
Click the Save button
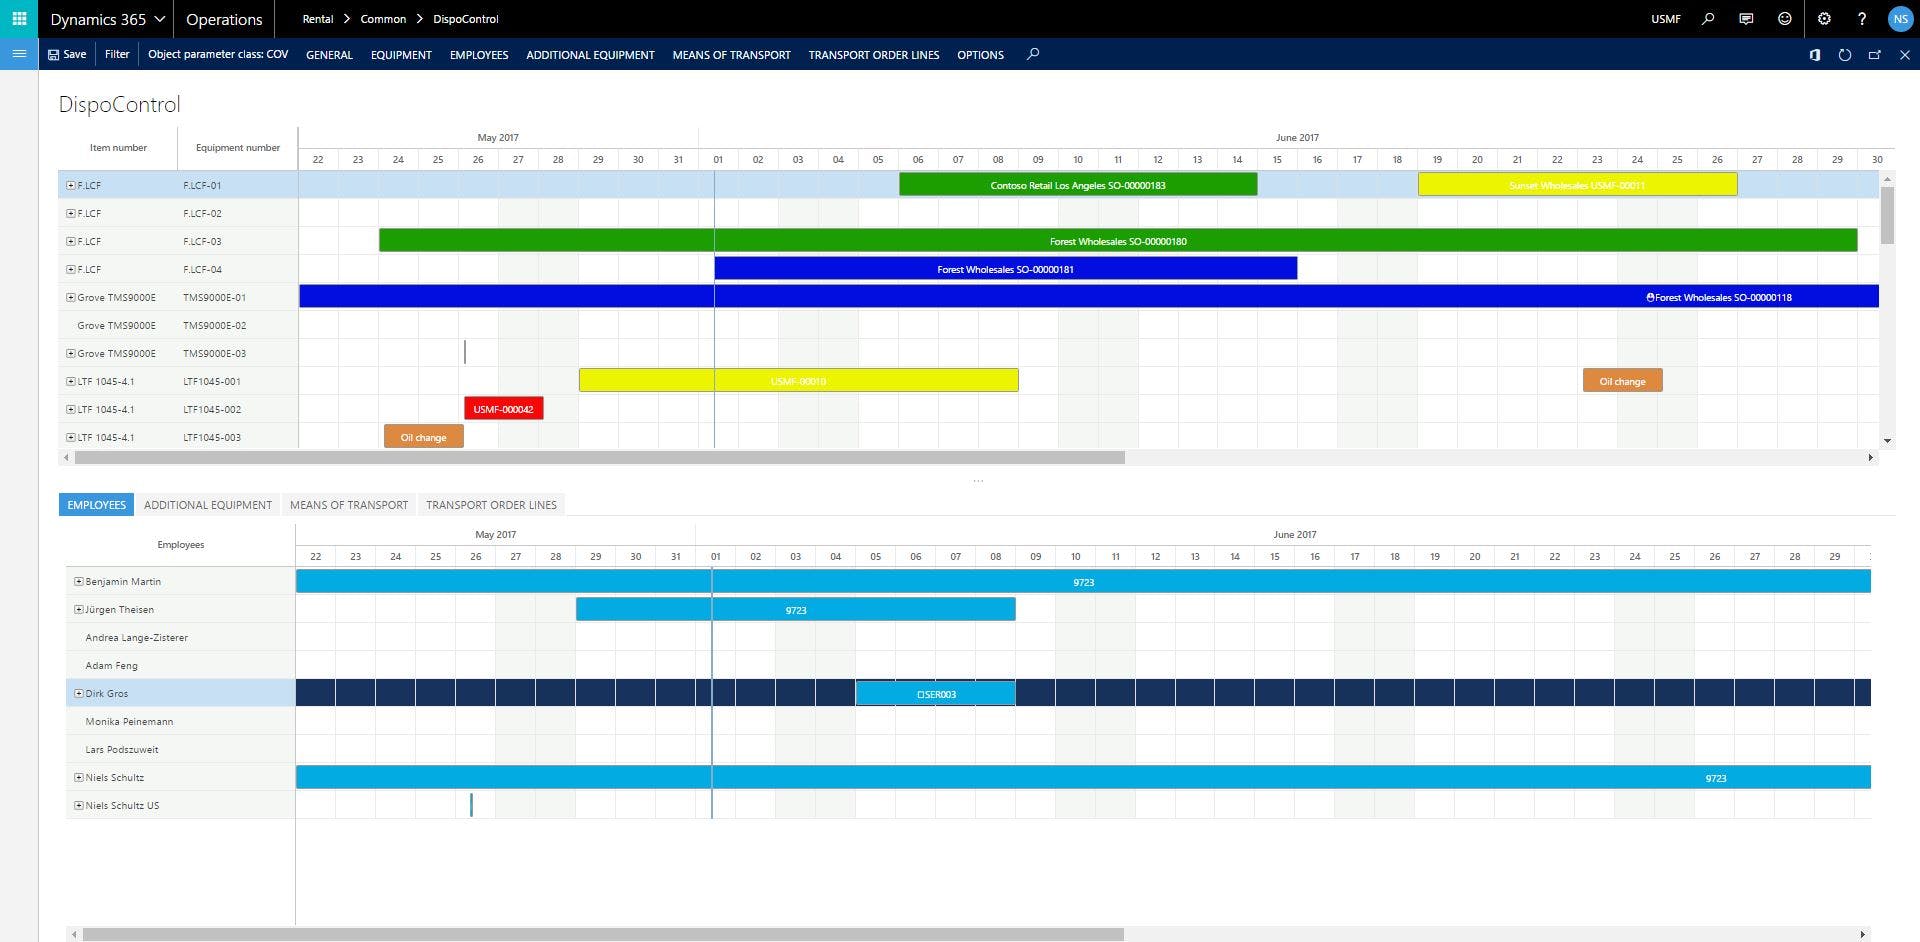coord(67,54)
